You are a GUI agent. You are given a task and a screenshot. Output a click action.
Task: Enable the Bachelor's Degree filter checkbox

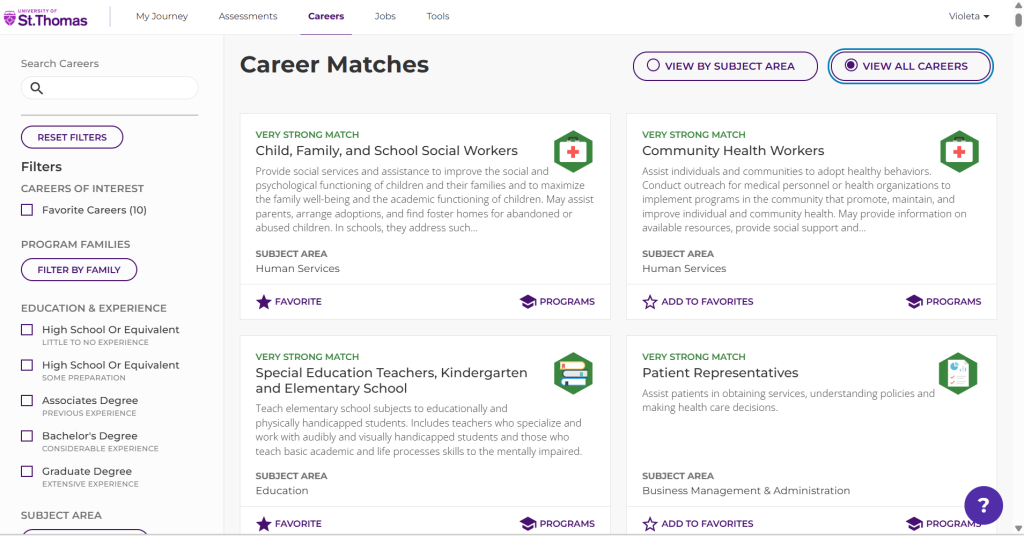pos(27,436)
